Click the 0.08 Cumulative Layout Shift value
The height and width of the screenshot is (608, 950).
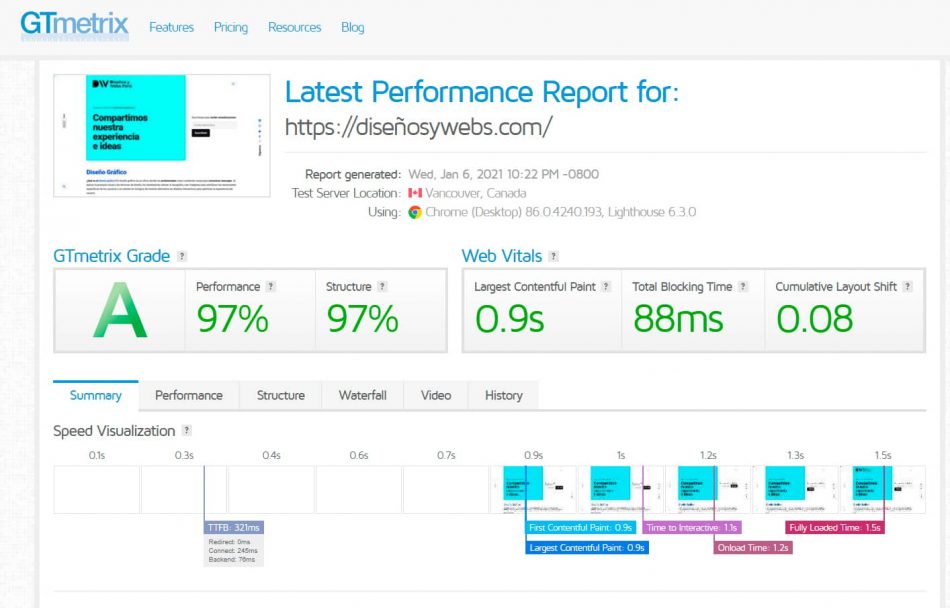[814, 319]
